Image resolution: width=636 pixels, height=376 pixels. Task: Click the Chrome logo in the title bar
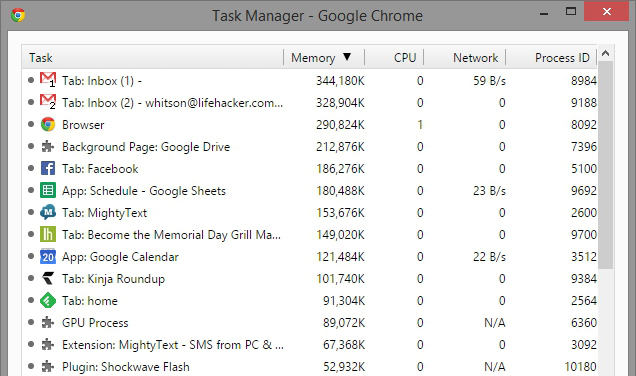coord(18,15)
